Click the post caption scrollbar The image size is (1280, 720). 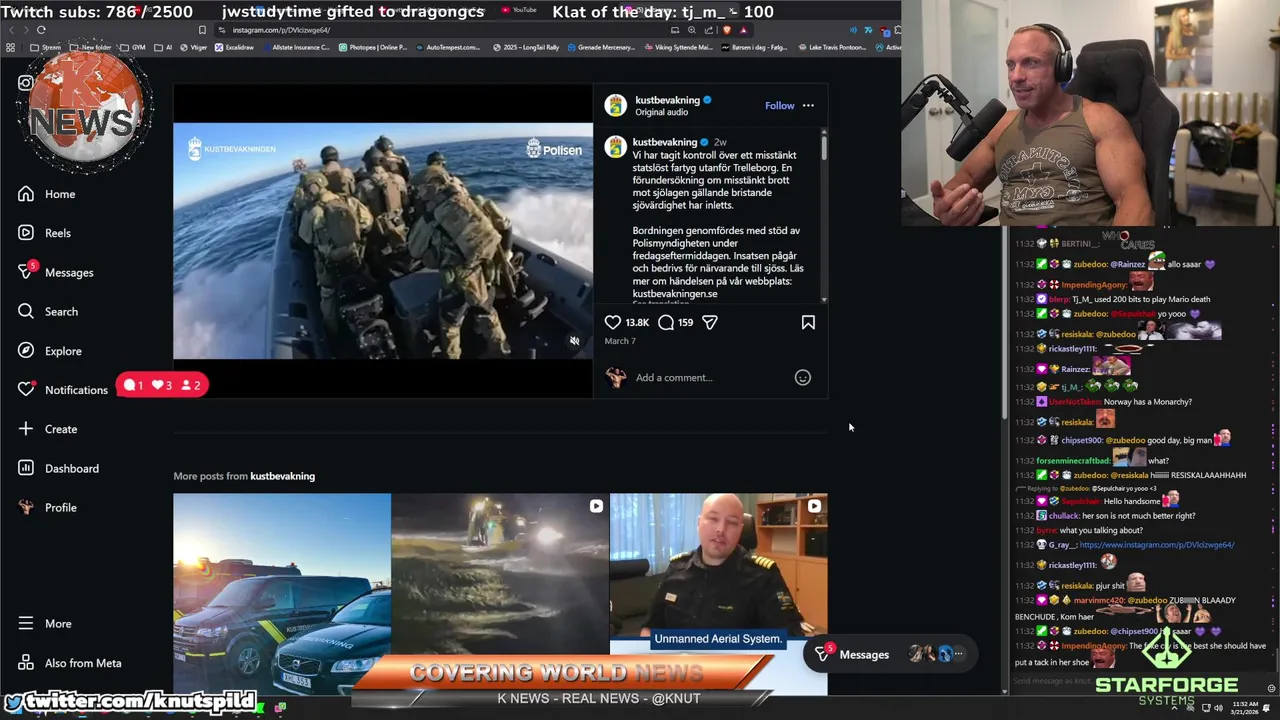(x=824, y=148)
